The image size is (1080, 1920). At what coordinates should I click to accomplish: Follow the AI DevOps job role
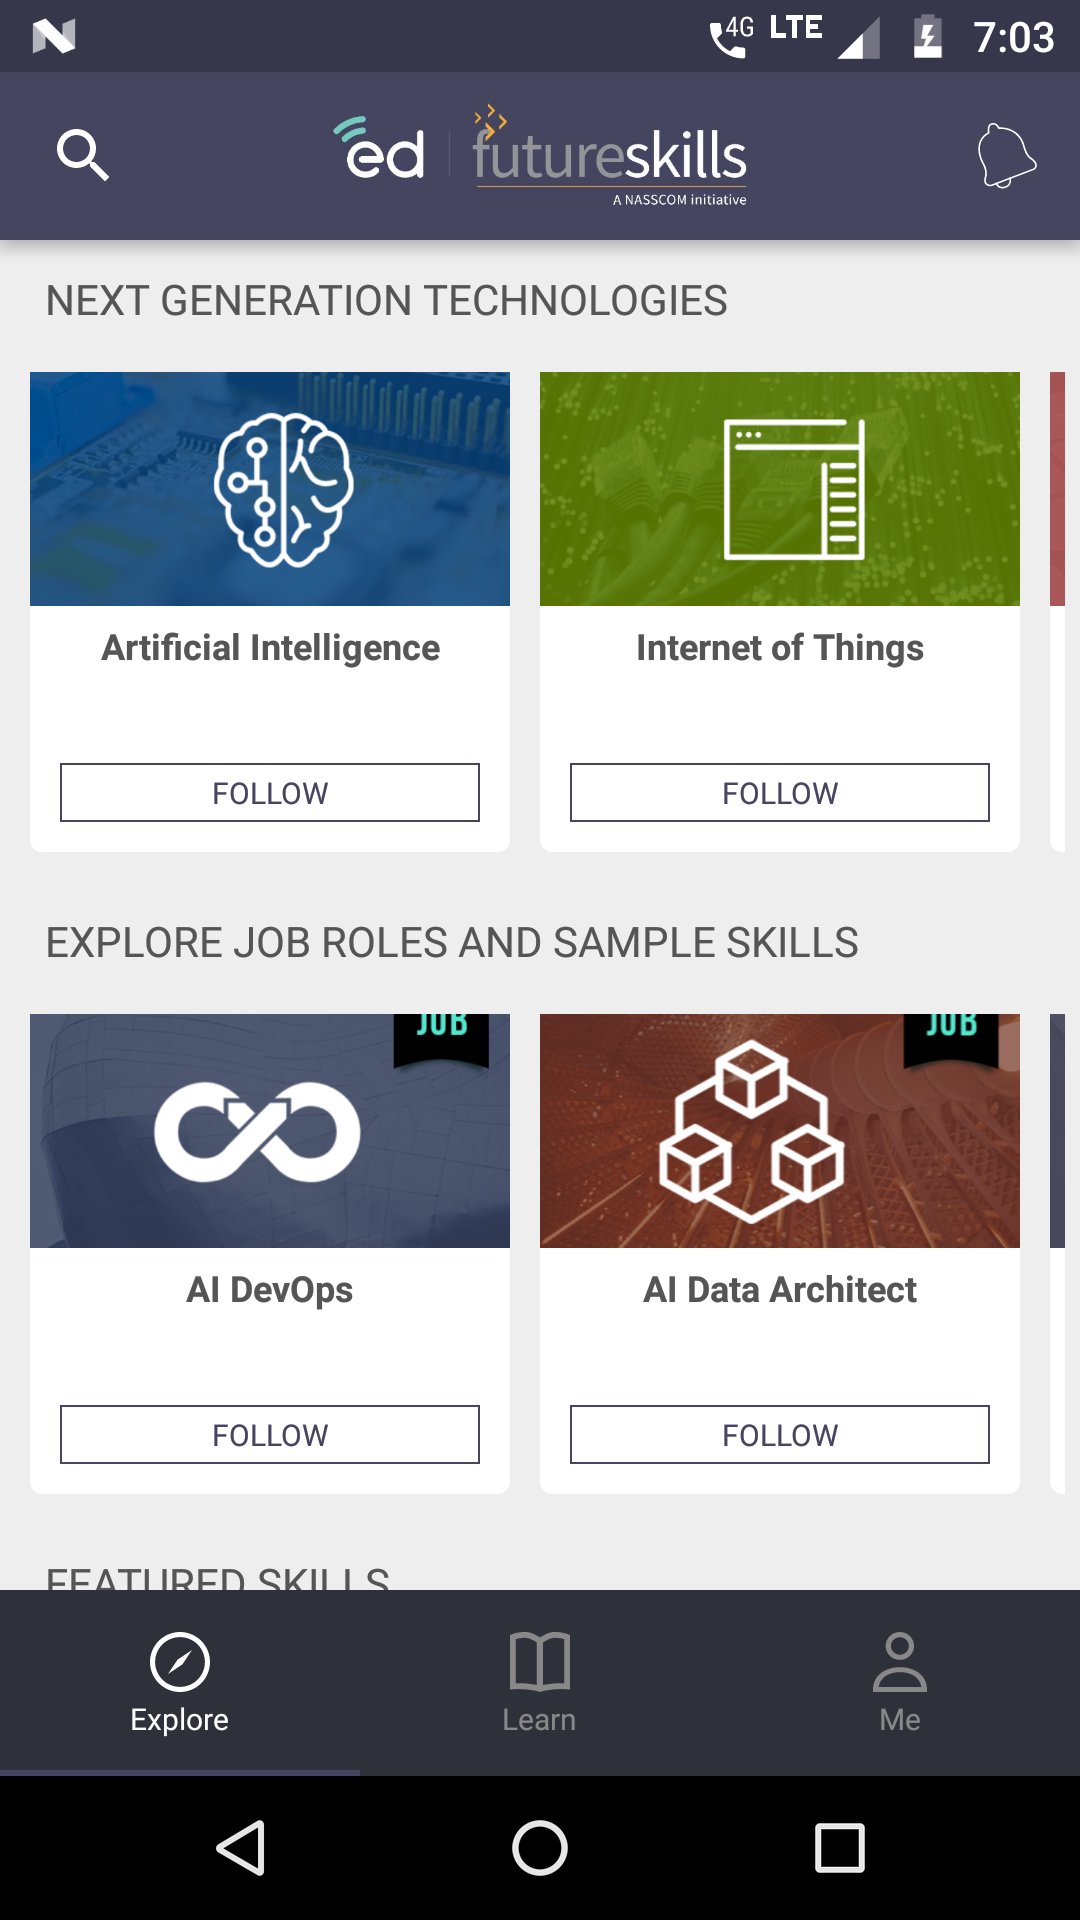[270, 1435]
